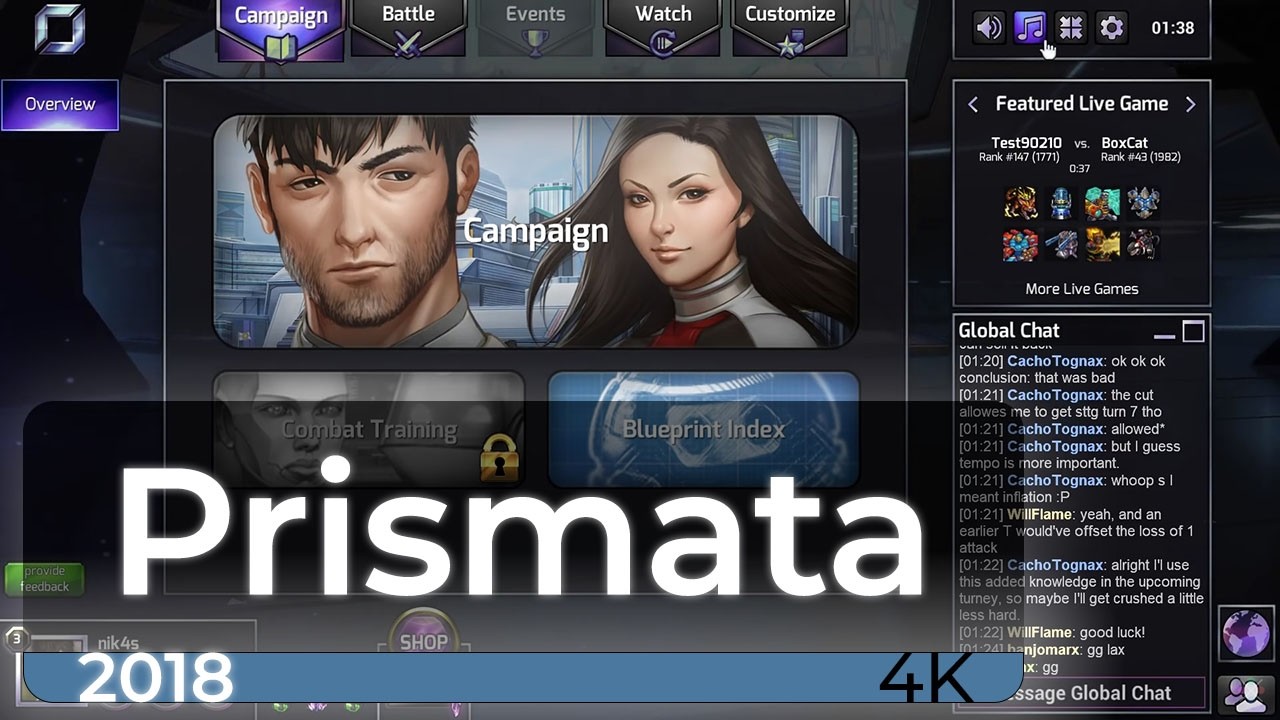Select the blue cylindrical tower unit icon

point(1061,203)
